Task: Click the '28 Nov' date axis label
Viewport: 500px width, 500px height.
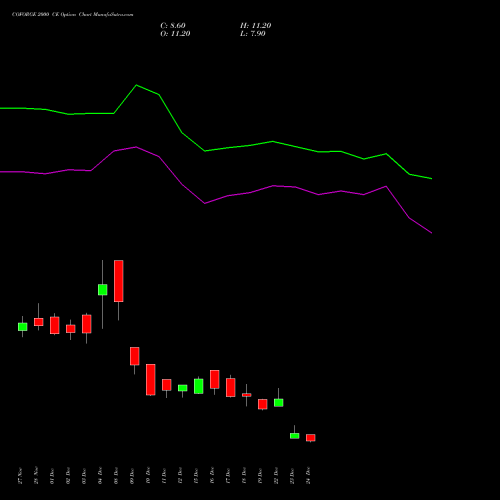Action: (36, 476)
